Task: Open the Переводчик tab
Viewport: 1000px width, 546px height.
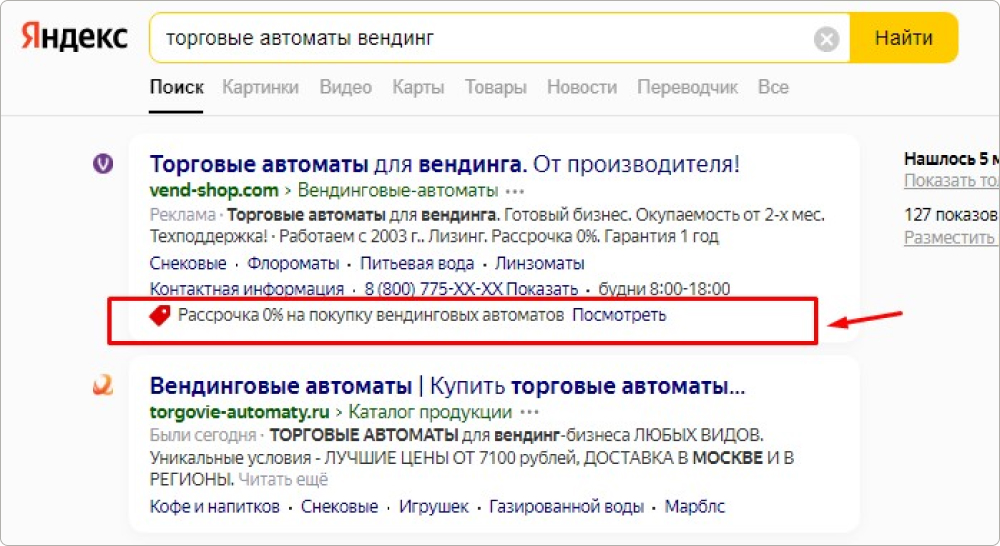Action: point(688,87)
